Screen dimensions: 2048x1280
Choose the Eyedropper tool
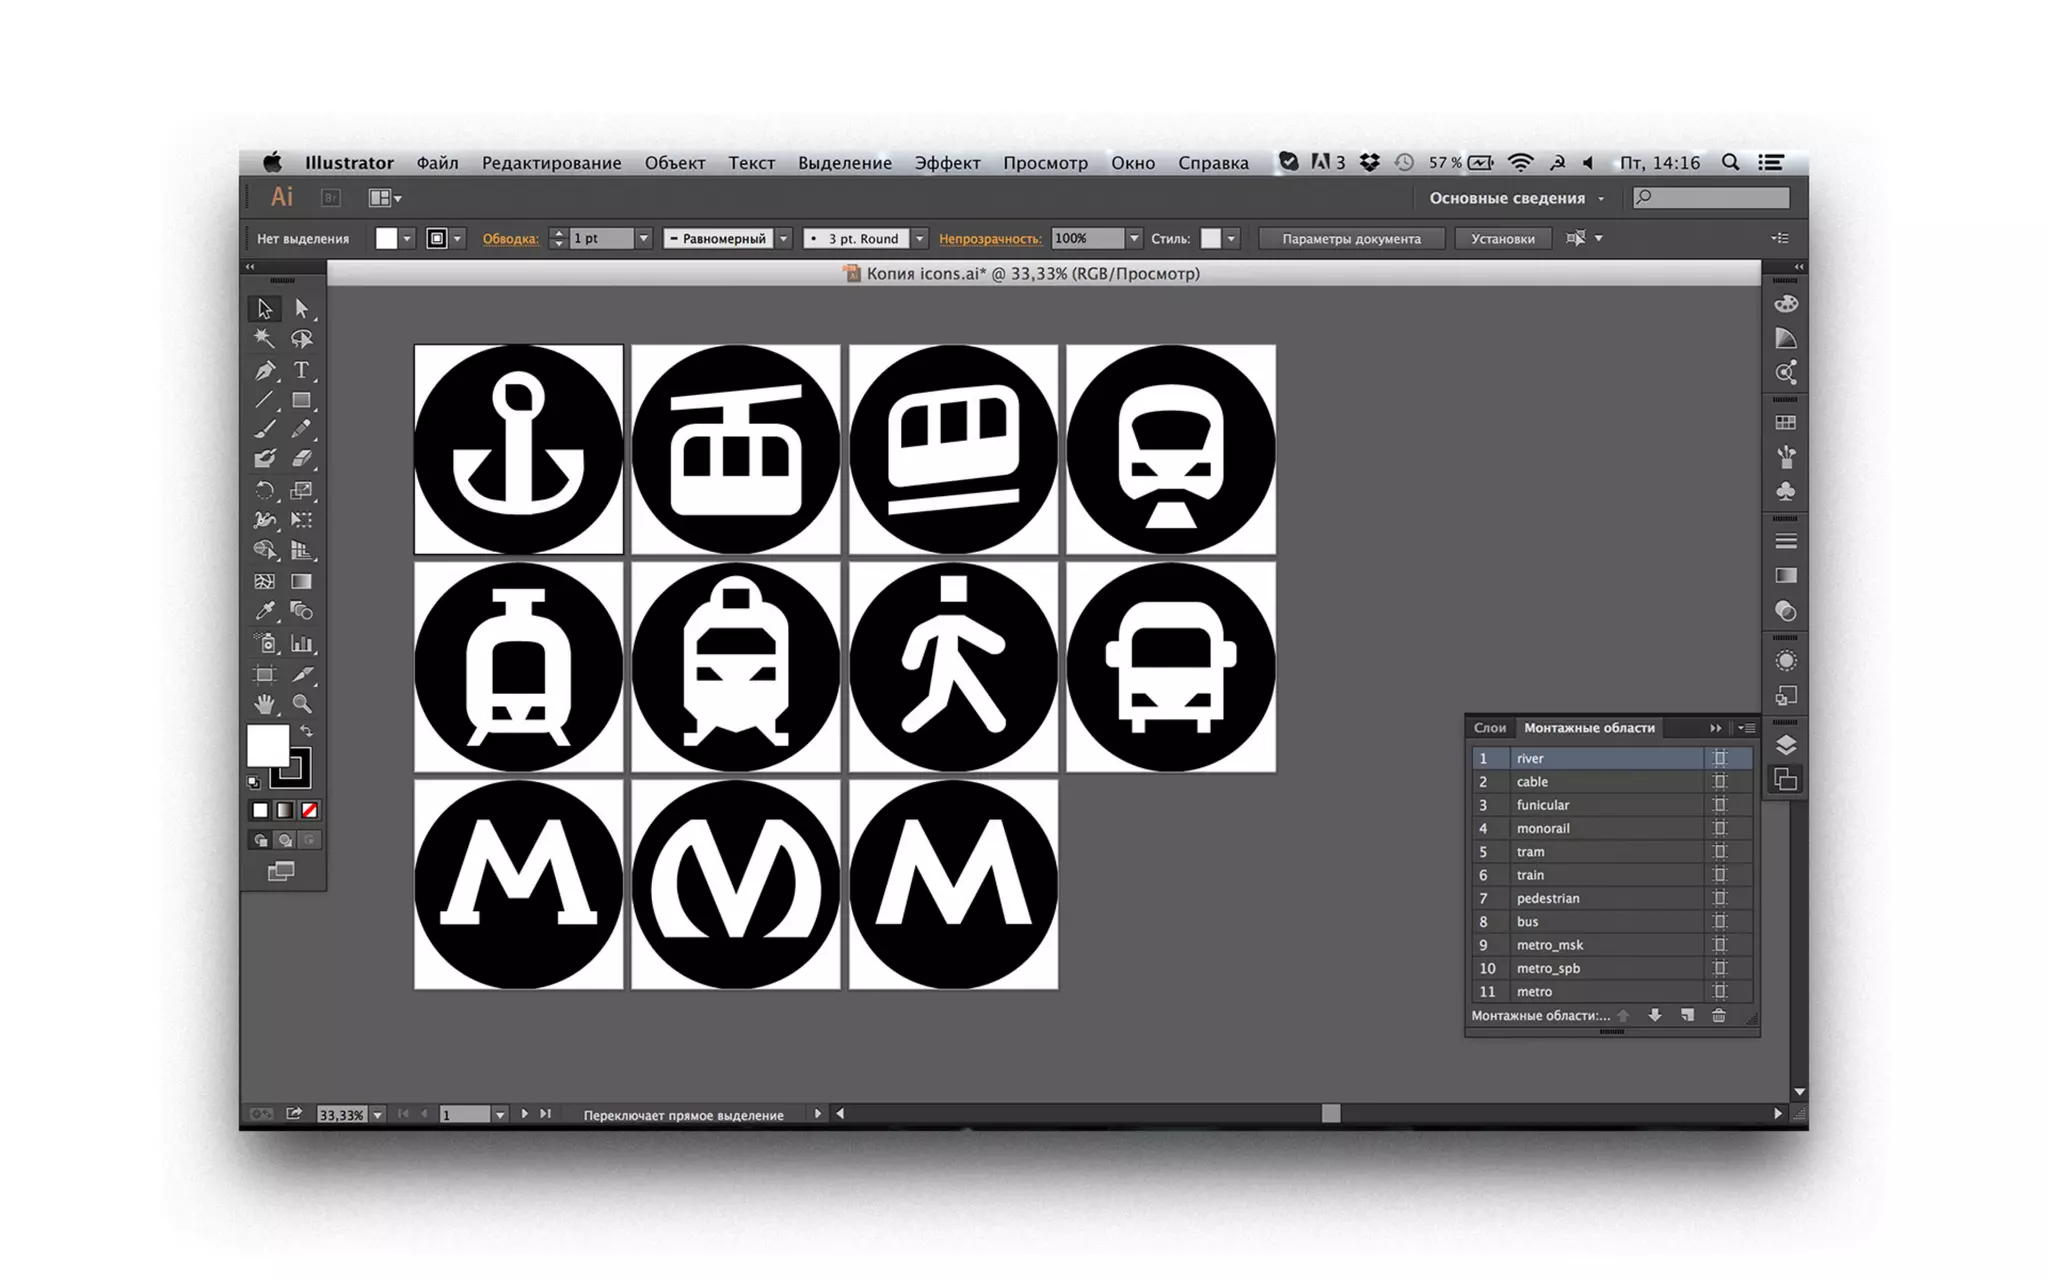click(265, 611)
